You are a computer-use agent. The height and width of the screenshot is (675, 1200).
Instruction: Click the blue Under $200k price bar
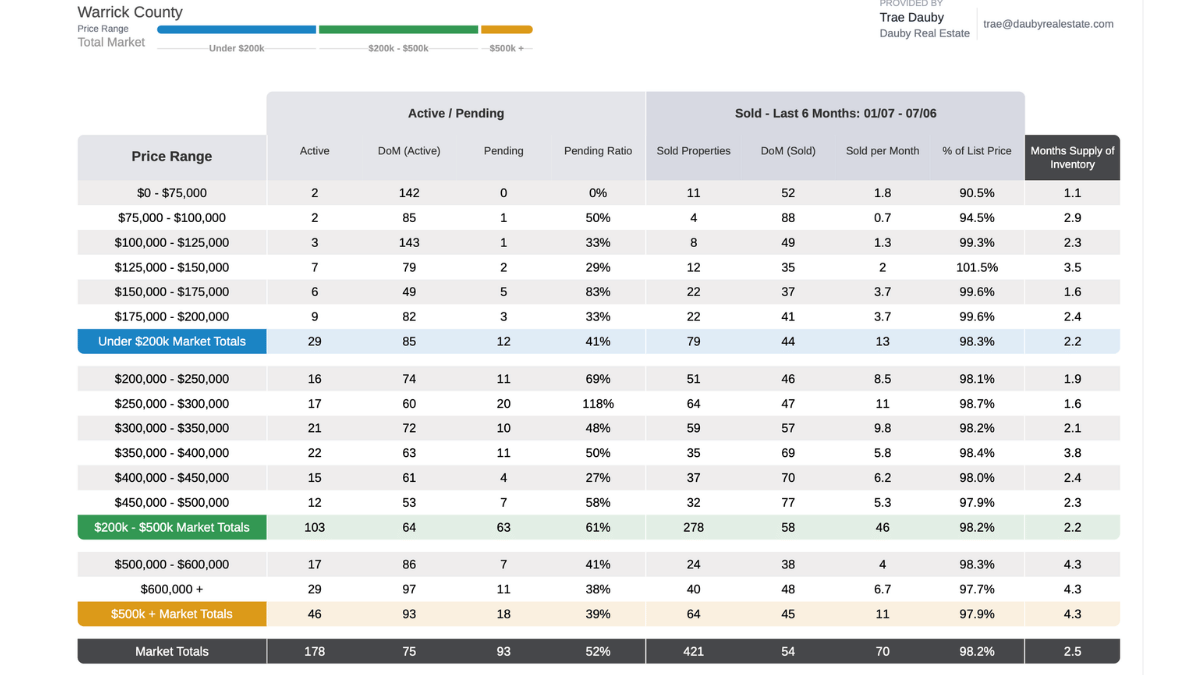click(x=236, y=30)
